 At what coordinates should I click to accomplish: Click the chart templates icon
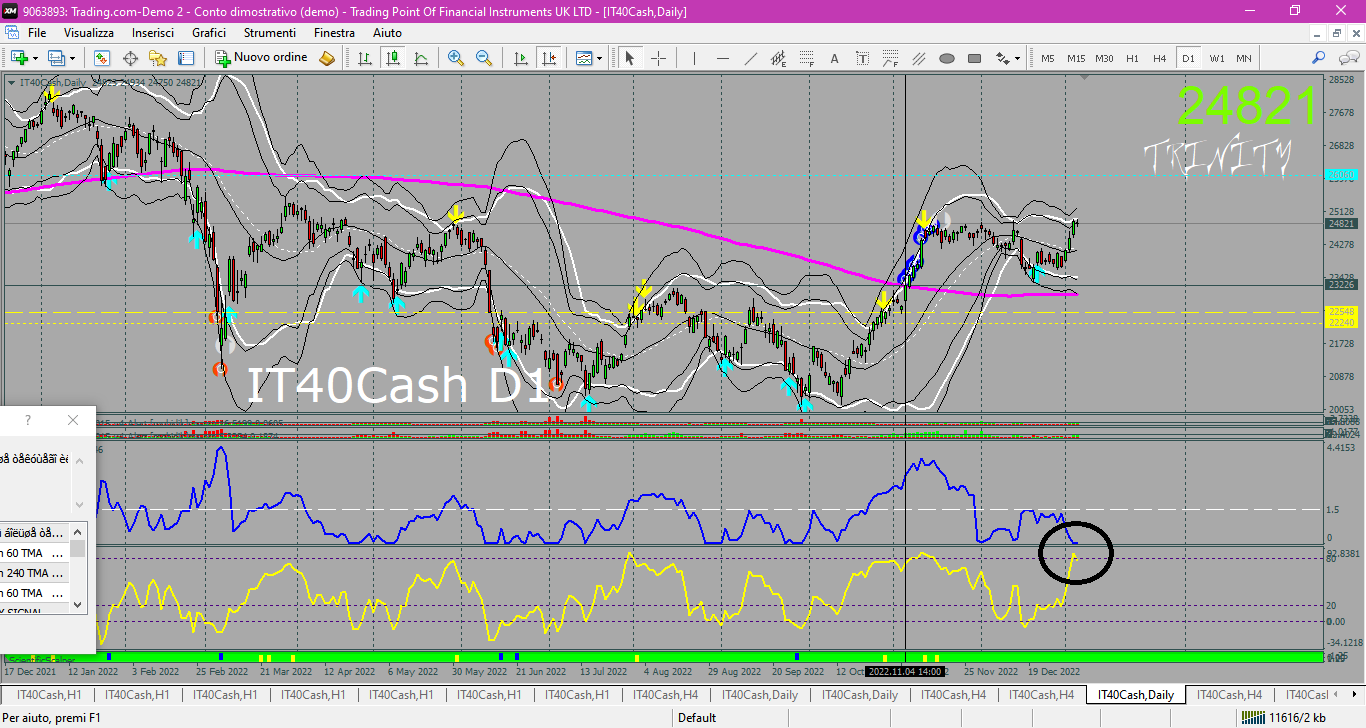tap(583, 58)
